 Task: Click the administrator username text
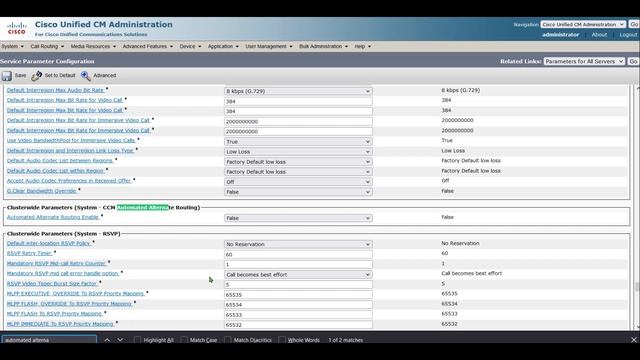point(560,35)
